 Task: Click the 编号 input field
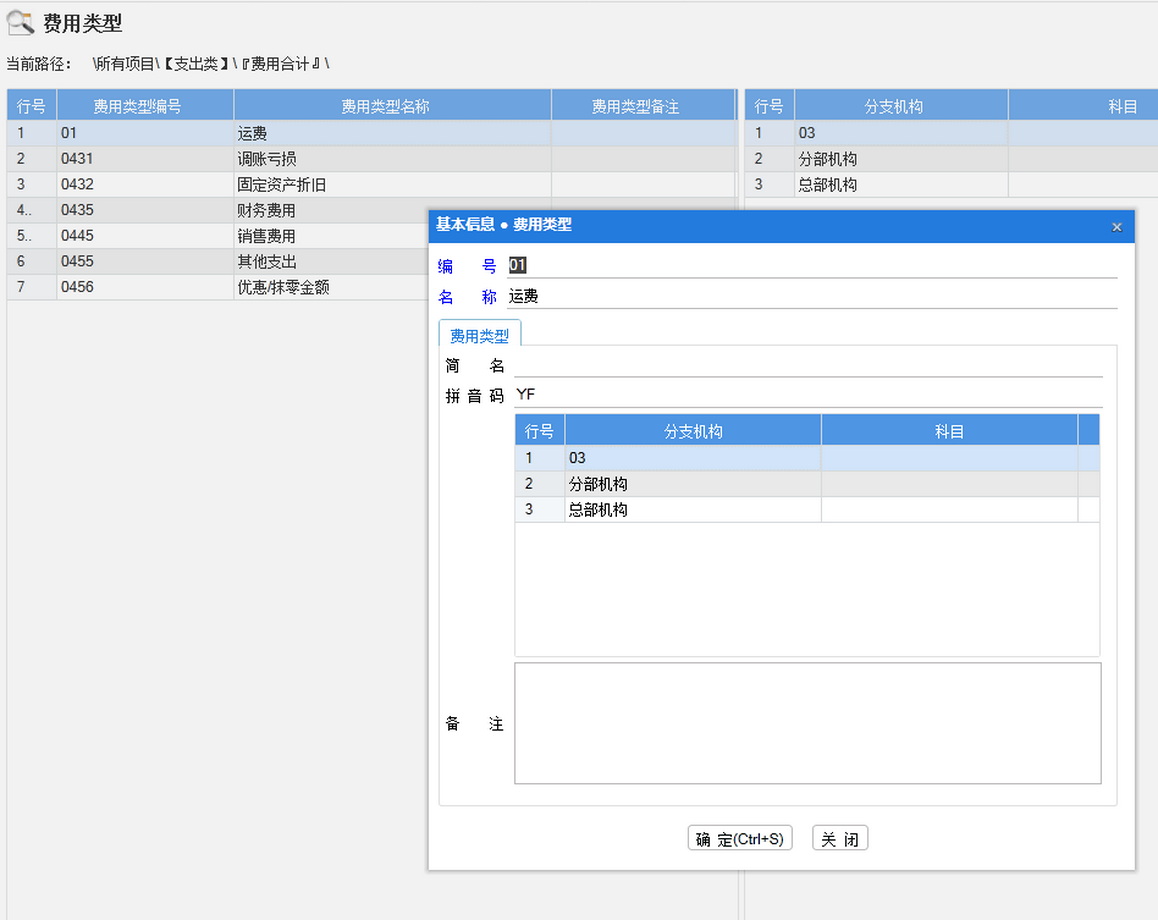coord(810,265)
